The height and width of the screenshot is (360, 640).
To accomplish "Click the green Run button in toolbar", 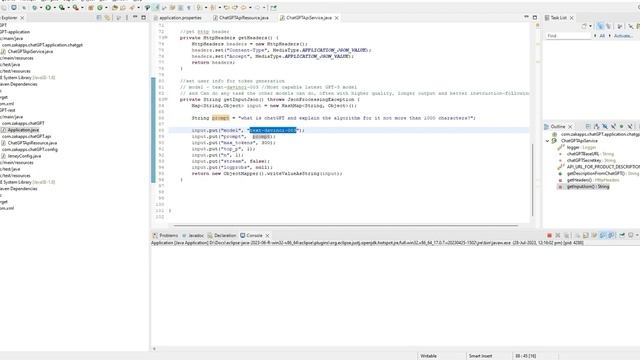I will coord(48,7).
